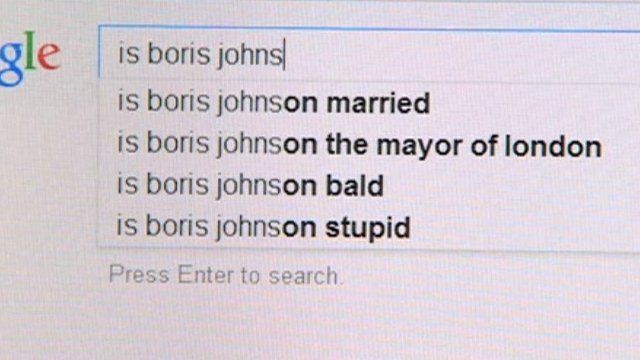Click the blue letter g in the logo

[x=11, y=63]
